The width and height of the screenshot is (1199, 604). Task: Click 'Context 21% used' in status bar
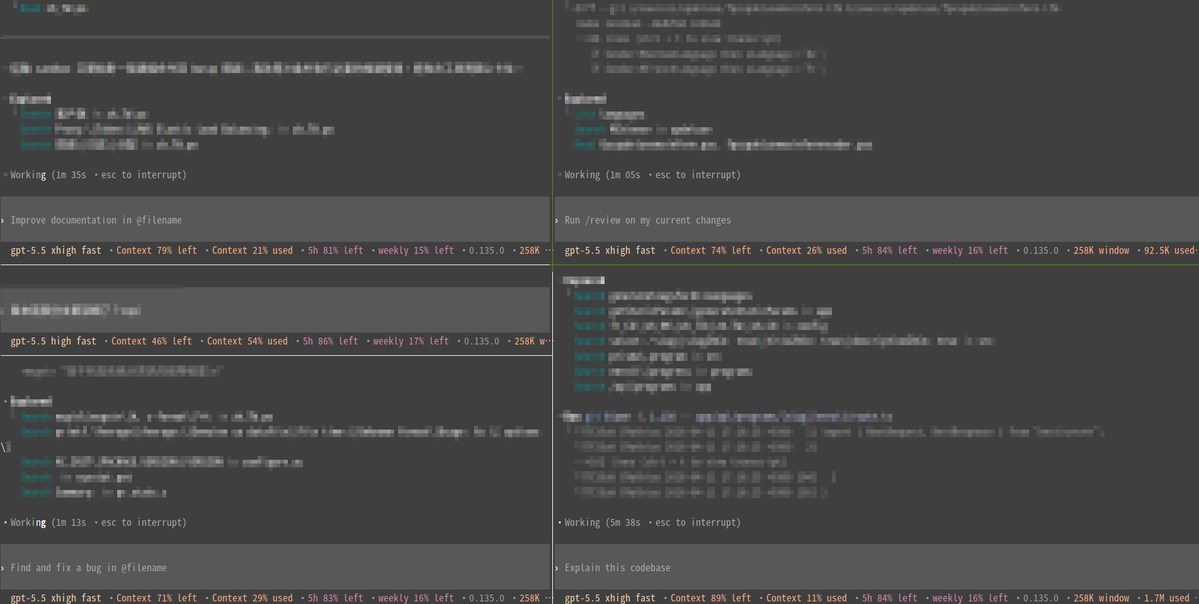(252, 251)
